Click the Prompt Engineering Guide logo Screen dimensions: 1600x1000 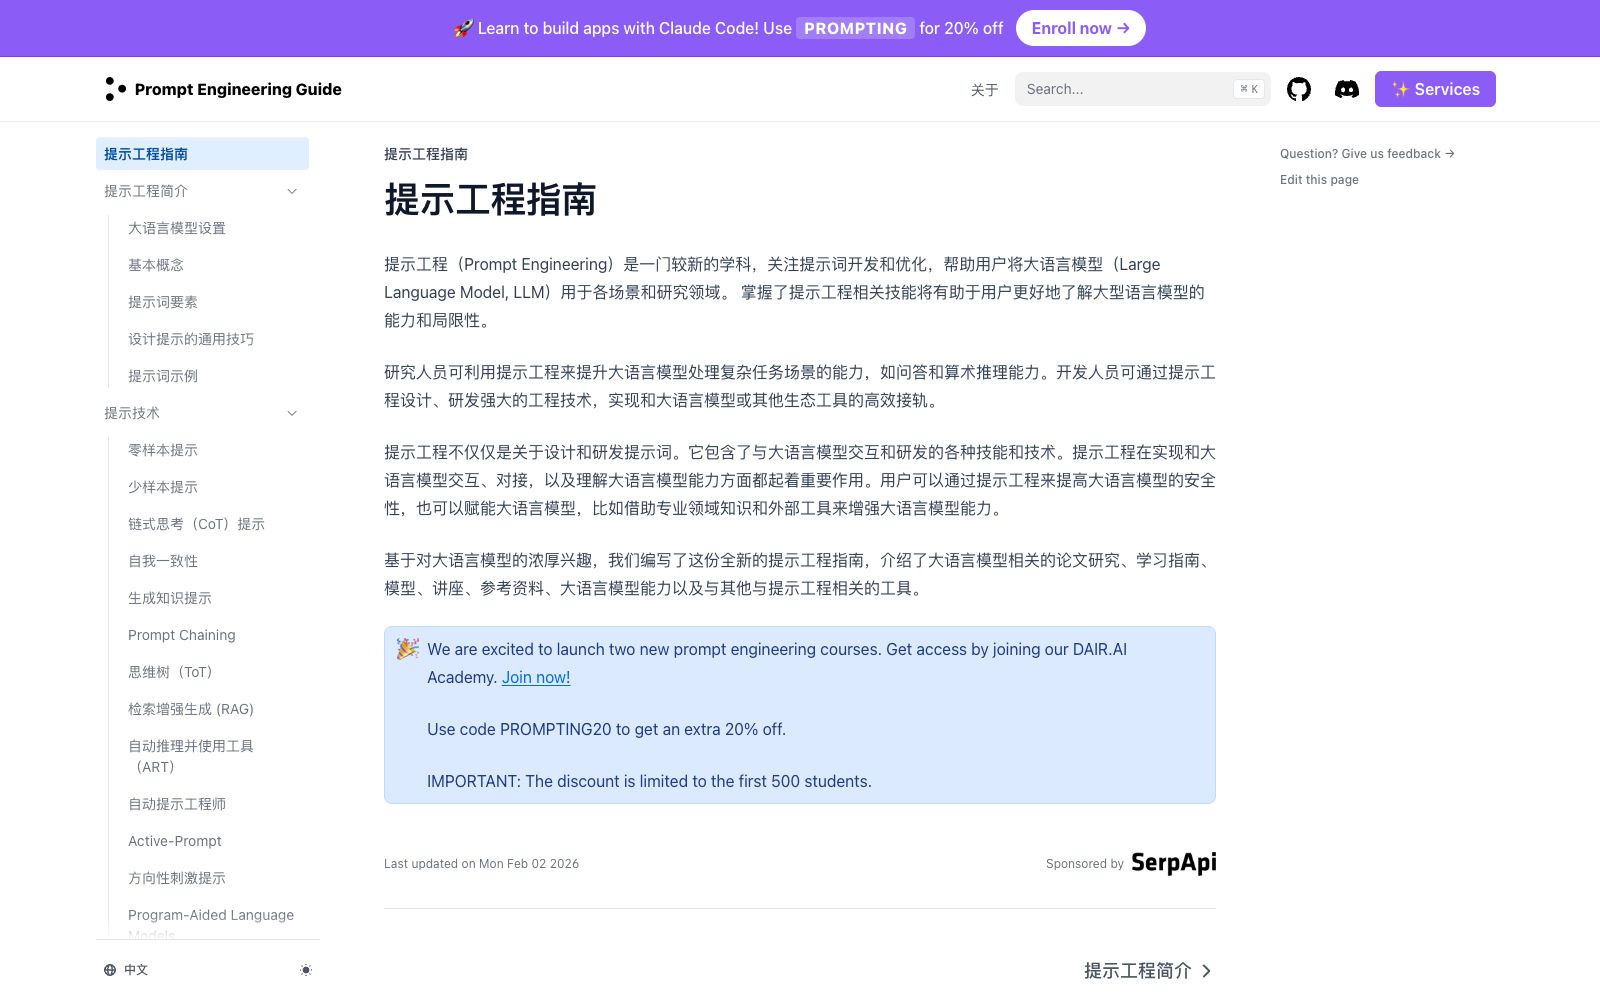223,89
